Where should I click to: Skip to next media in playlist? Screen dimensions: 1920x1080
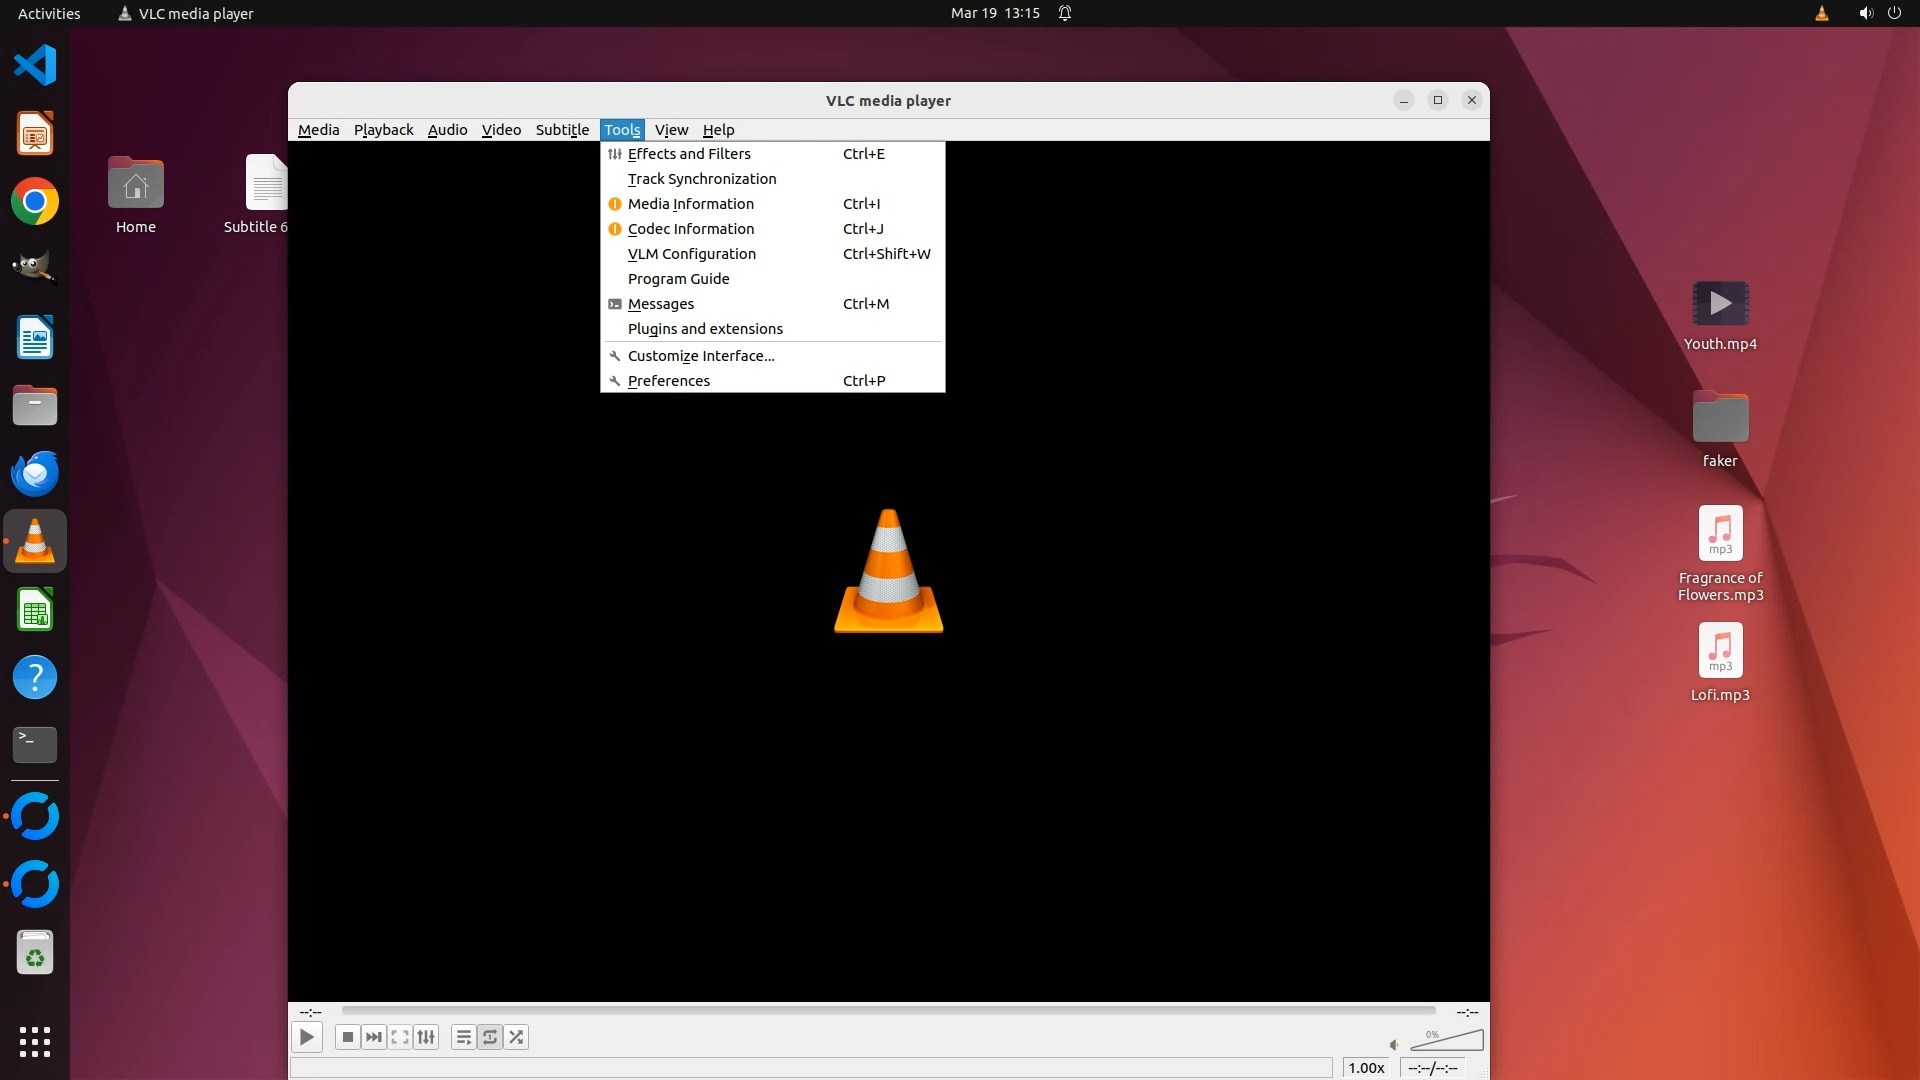coord(373,1037)
